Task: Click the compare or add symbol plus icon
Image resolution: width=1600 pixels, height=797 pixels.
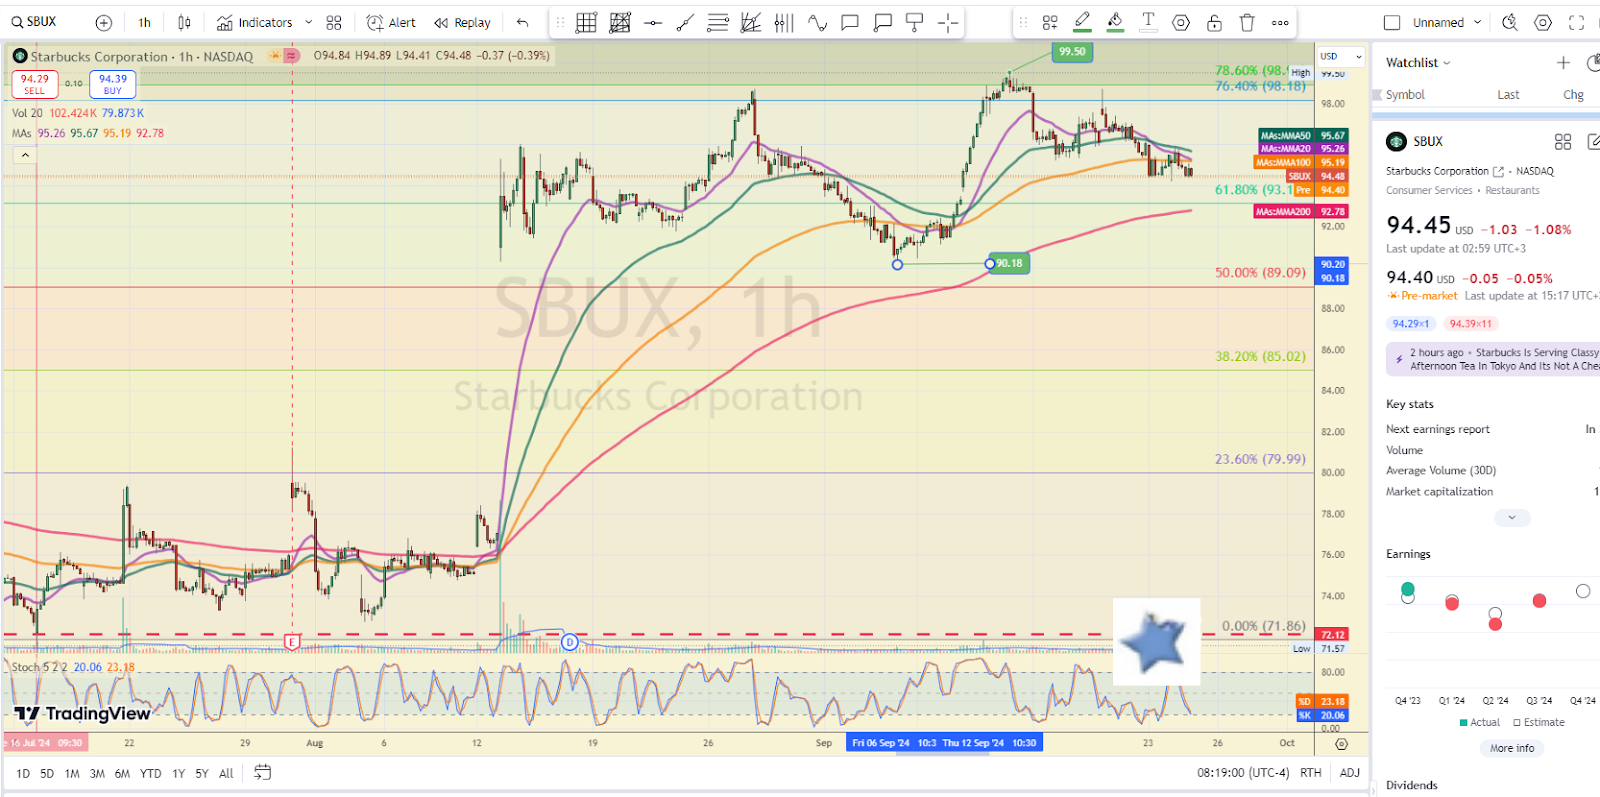Action: [103, 23]
